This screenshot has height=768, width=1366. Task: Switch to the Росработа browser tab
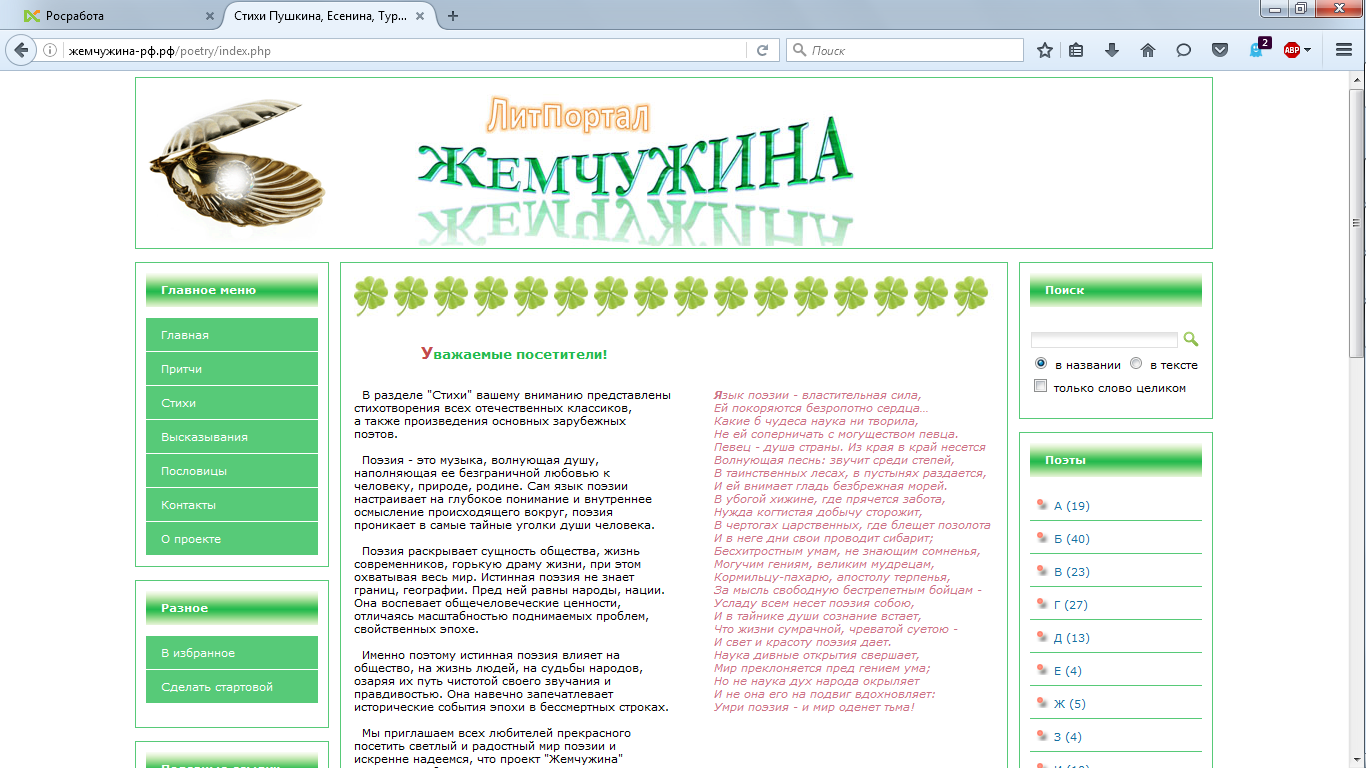(x=110, y=16)
